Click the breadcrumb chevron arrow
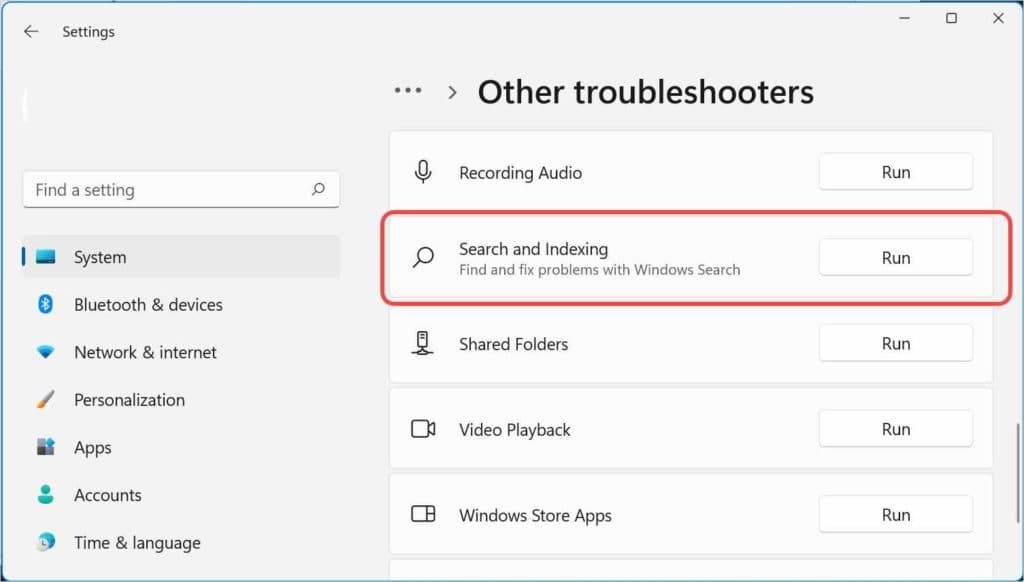 452,92
